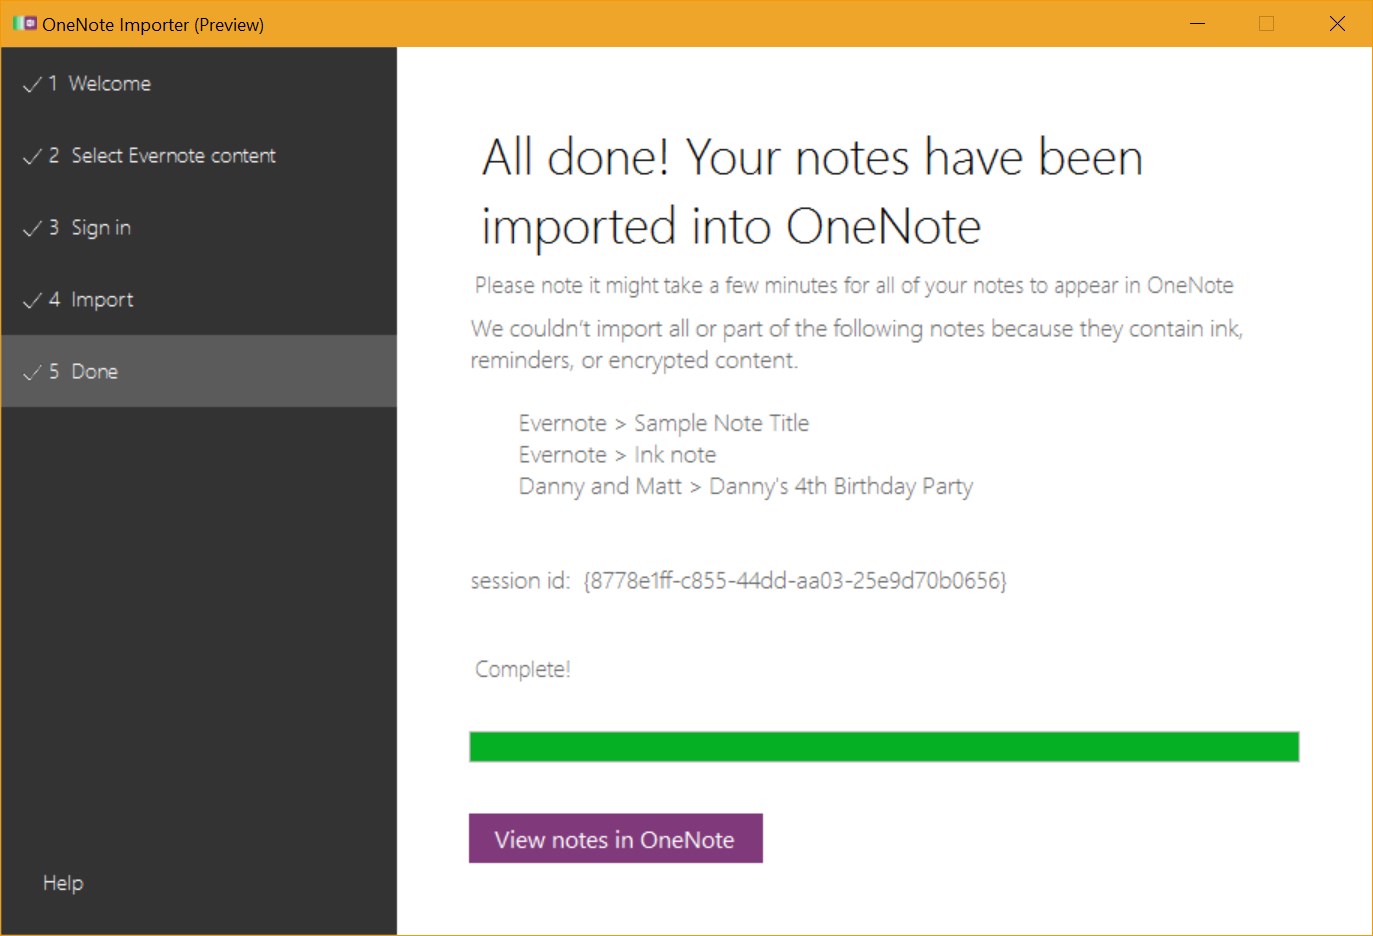Select the Welcome step in the sidebar
1373x936 pixels.
(x=110, y=84)
